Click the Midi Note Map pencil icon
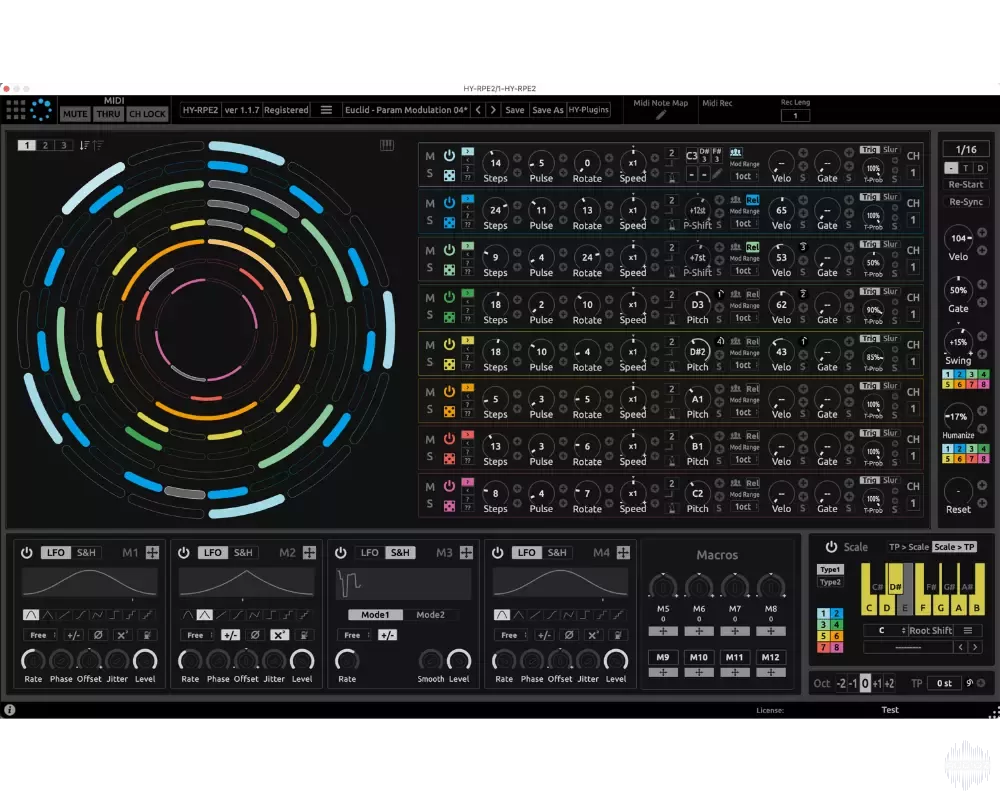The height and width of the screenshot is (800, 1000). tap(661, 115)
